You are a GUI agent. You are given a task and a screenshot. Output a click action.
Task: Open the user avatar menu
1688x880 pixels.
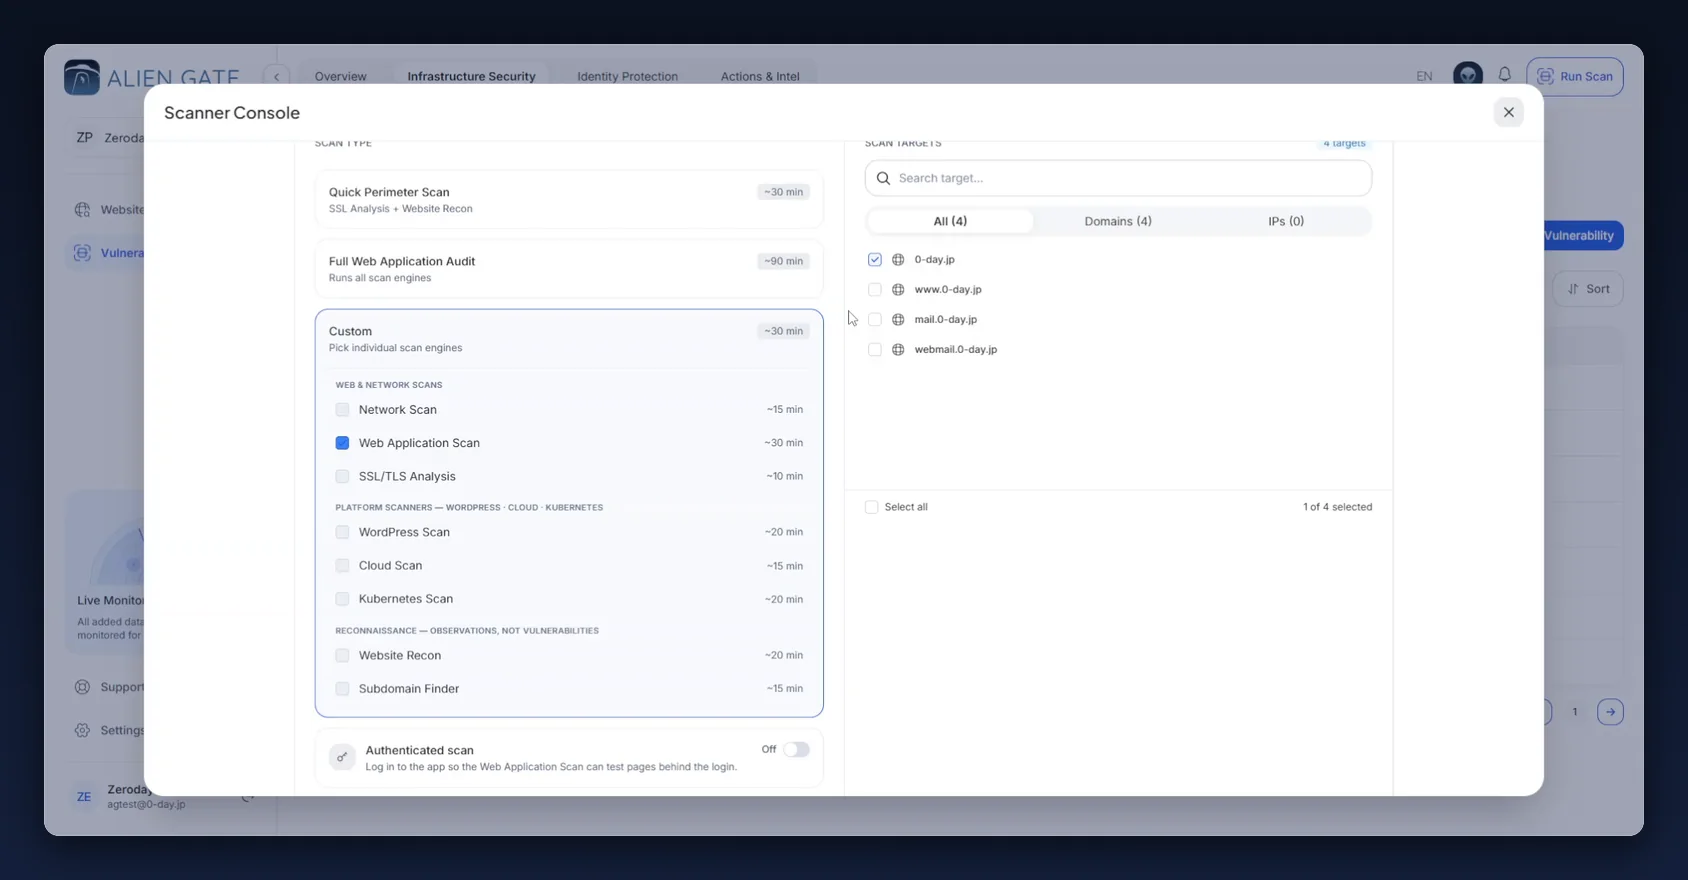(1467, 75)
